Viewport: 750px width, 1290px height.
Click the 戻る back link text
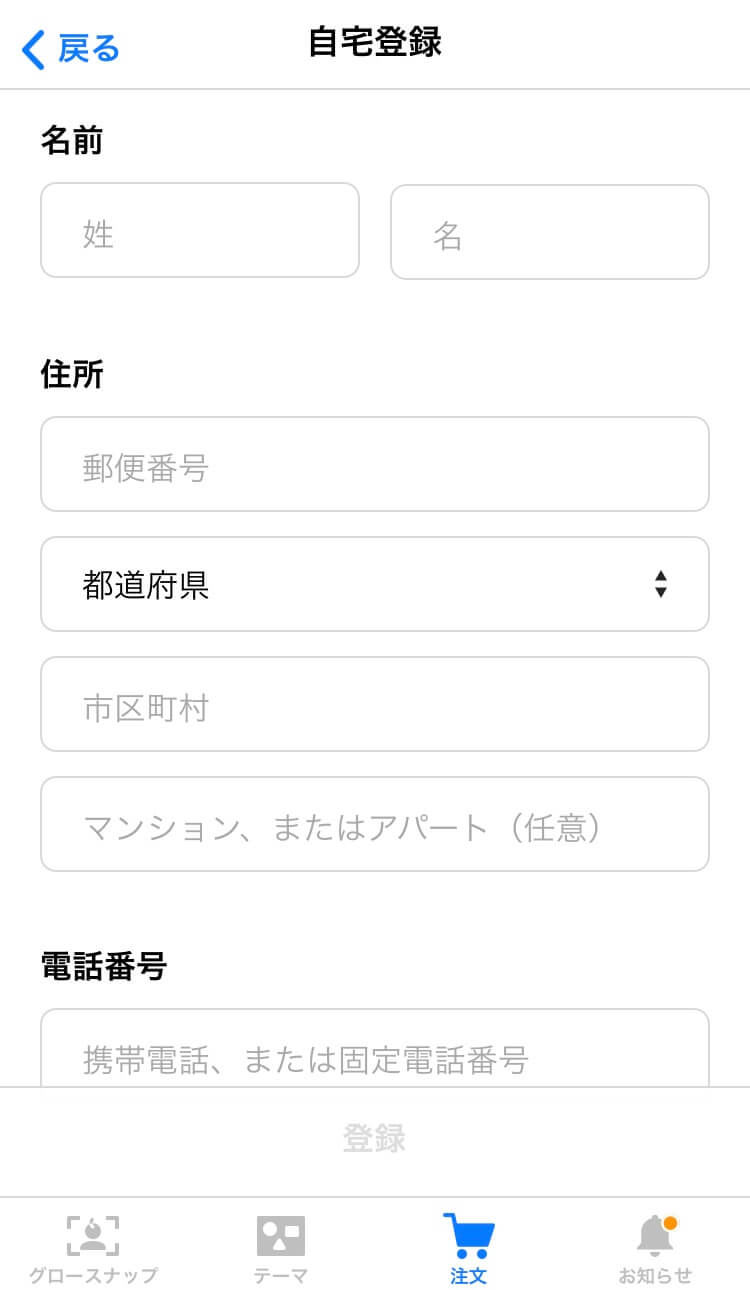pyautogui.click(x=89, y=48)
